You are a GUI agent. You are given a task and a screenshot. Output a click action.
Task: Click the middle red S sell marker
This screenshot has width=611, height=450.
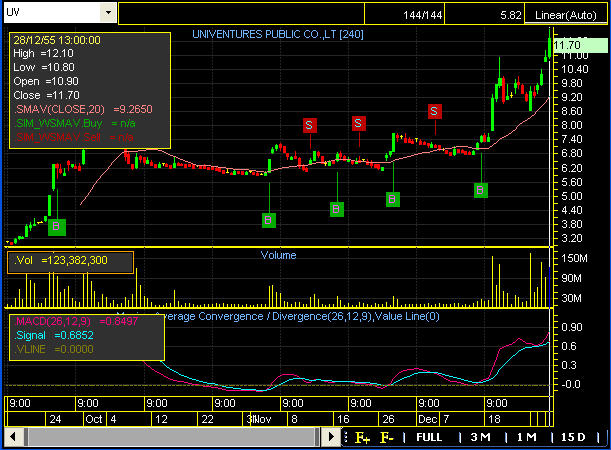358,124
